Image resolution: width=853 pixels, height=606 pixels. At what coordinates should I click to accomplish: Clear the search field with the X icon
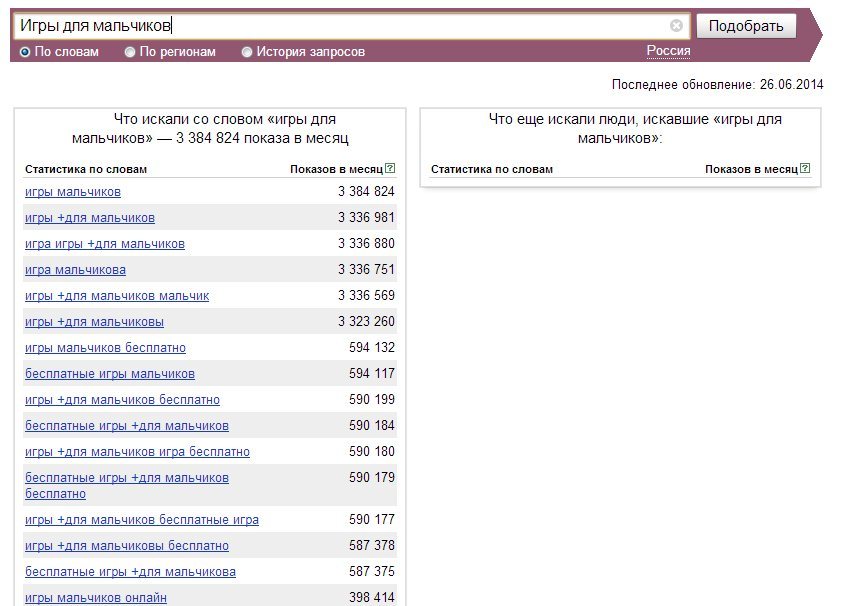pyautogui.click(x=676, y=26)
